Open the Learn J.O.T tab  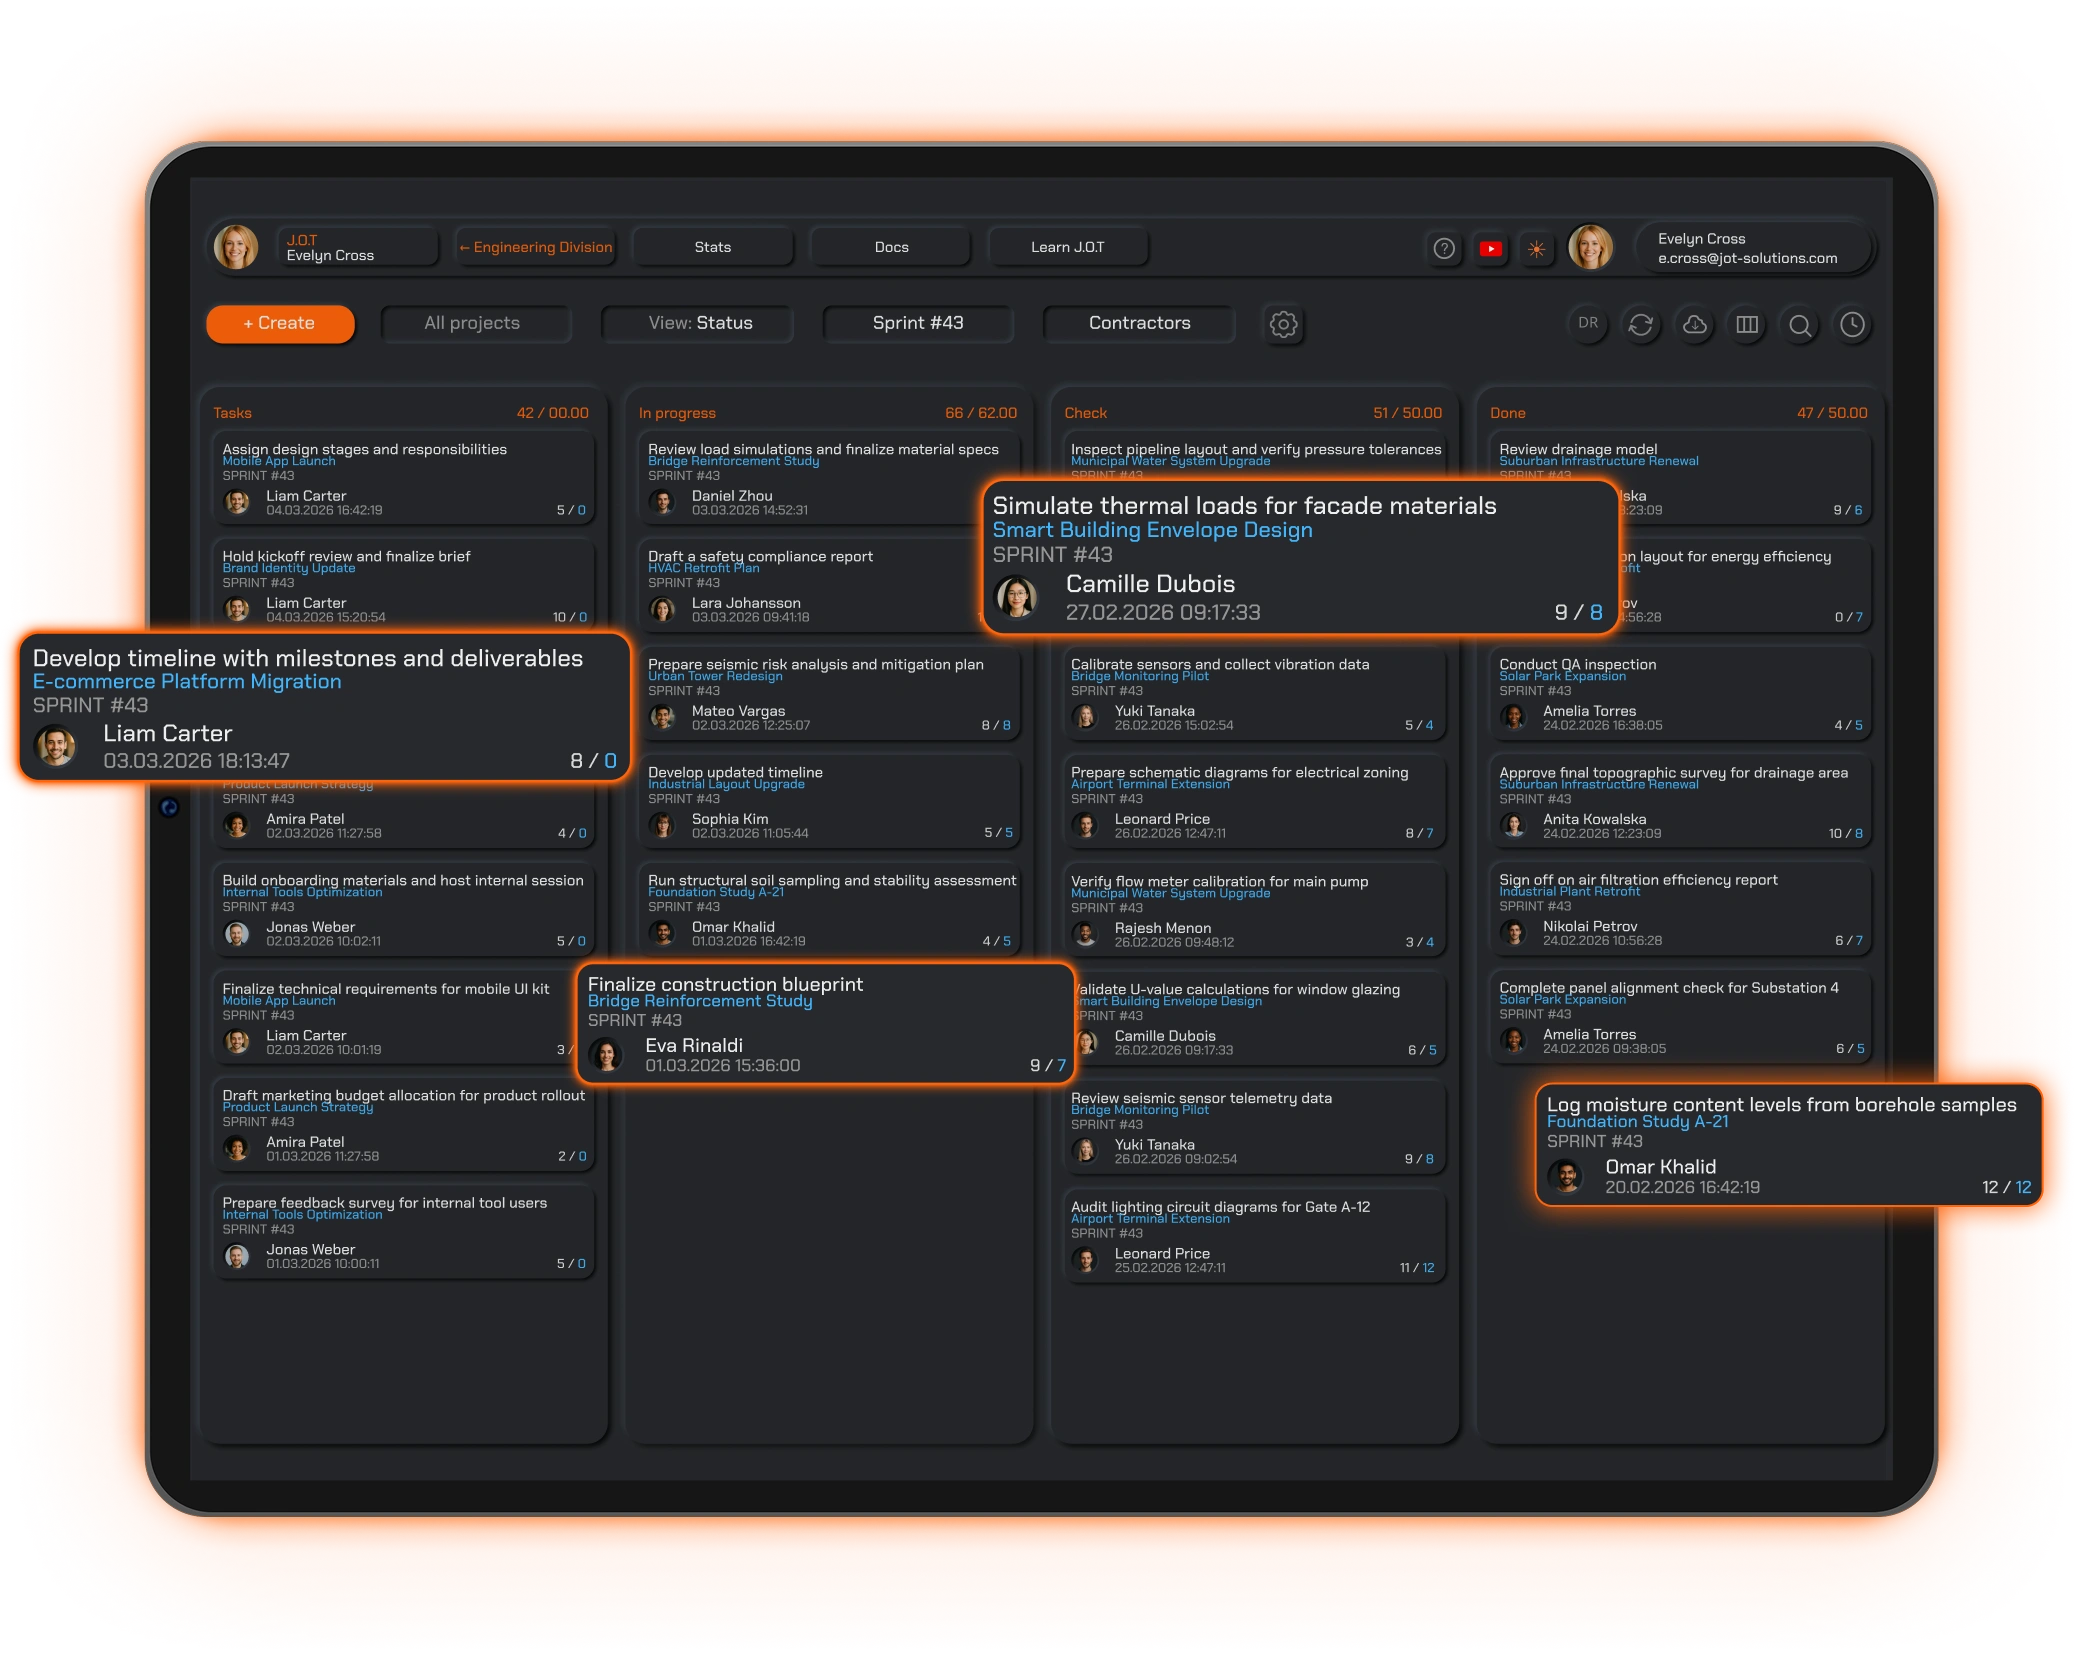pos(1067,247)
